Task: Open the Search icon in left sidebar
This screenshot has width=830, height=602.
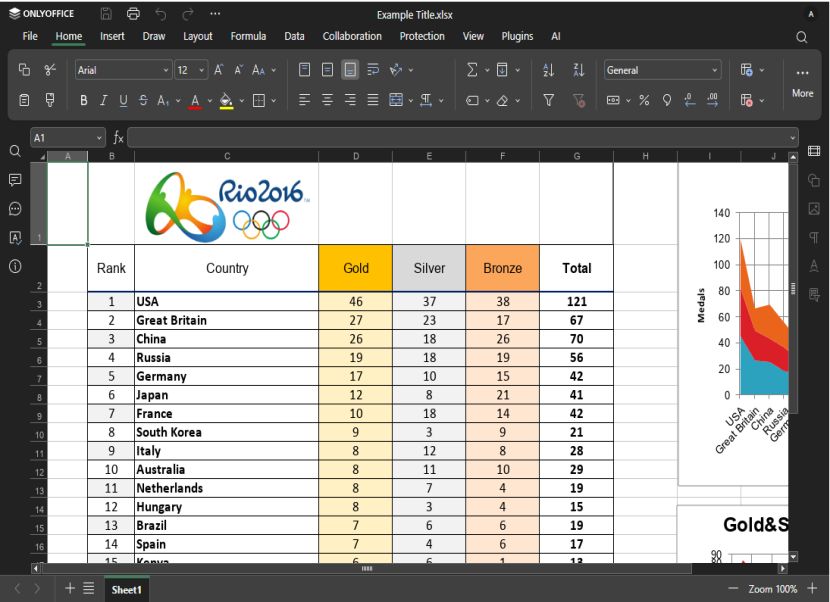Action: [x=15, y=151]
